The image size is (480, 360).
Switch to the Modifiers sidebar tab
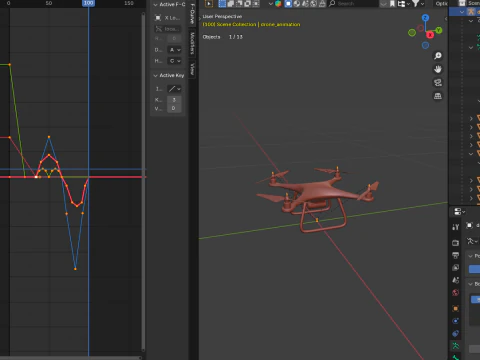[x=192, y=43]
